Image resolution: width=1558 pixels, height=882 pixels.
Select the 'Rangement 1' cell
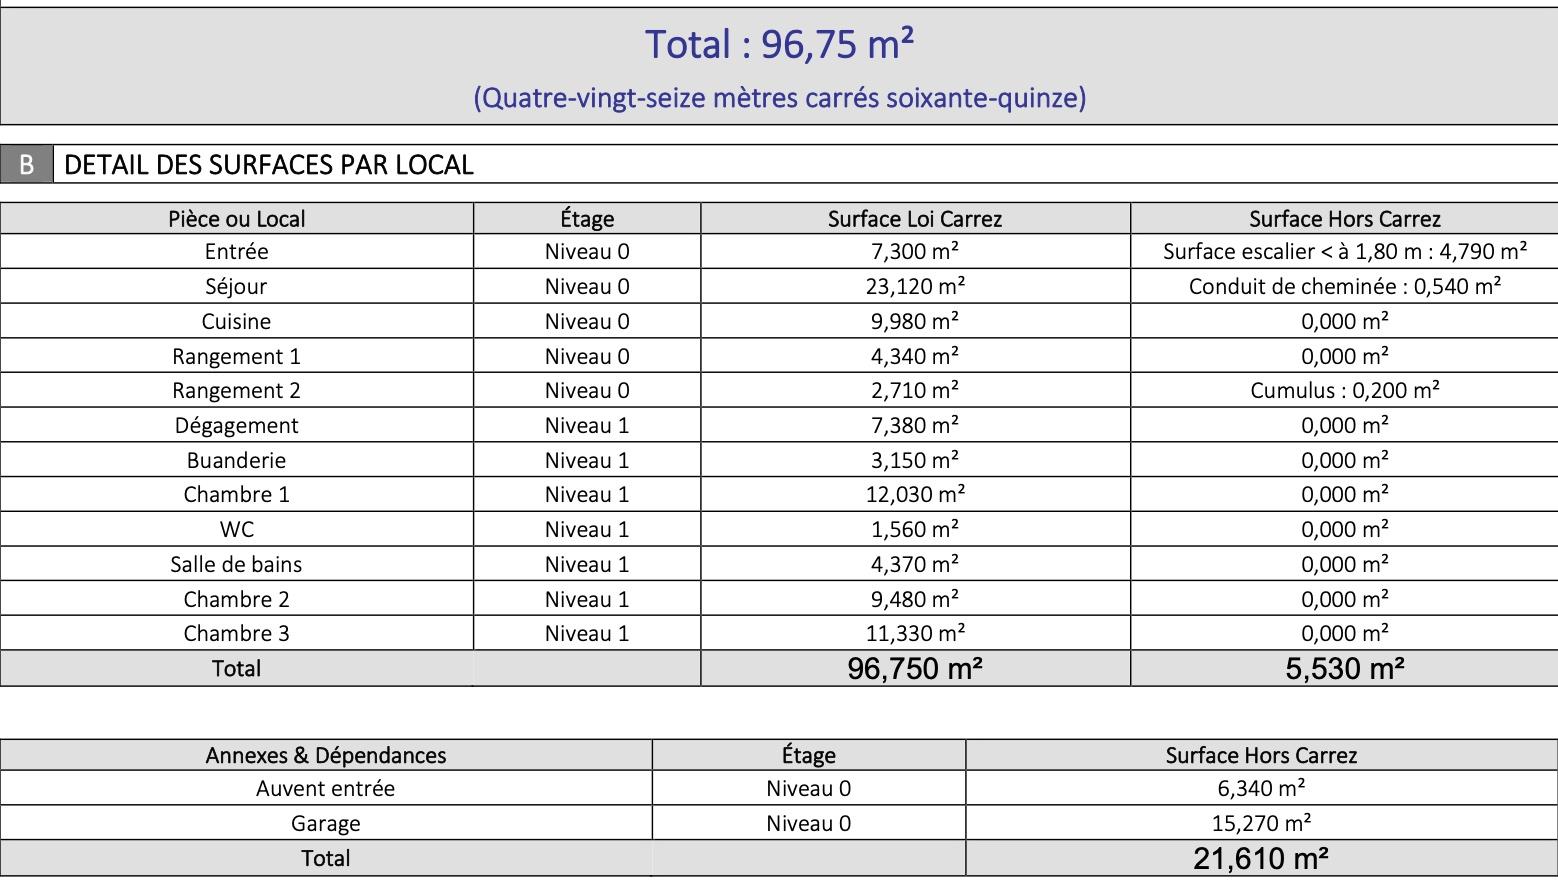[x=237, y=357]
